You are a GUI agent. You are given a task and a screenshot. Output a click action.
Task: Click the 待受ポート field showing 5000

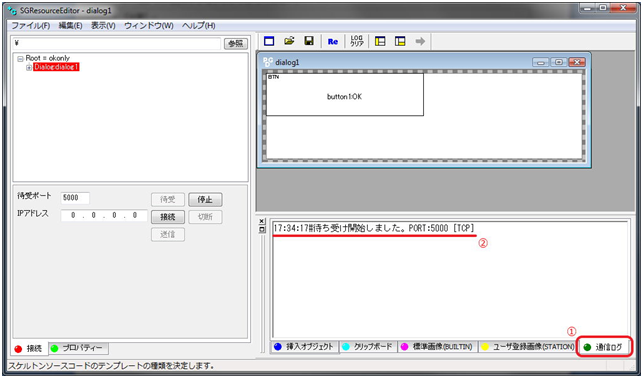coord(75,198)
